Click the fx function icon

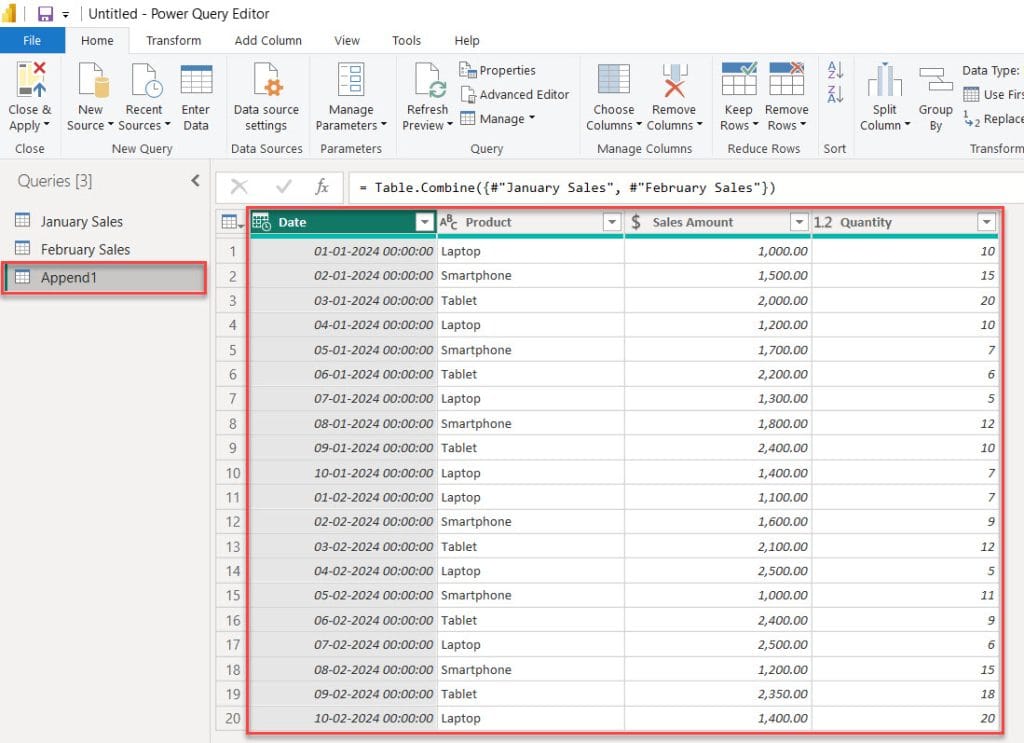coord(322,187)
